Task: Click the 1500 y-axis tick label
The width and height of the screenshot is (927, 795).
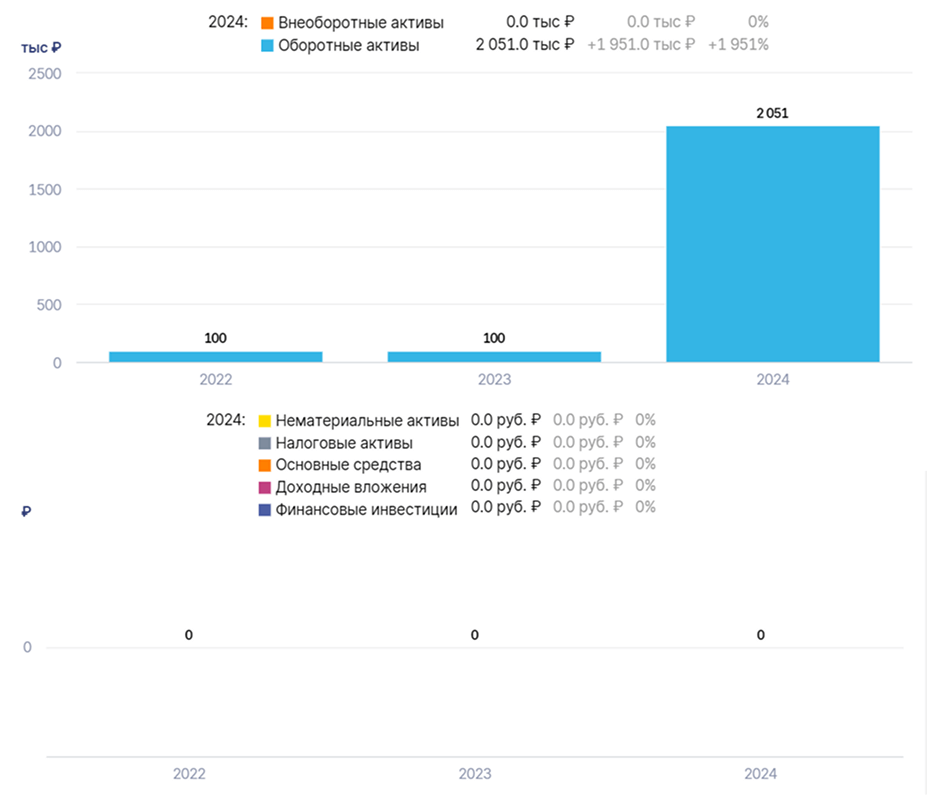Action: 45,190
